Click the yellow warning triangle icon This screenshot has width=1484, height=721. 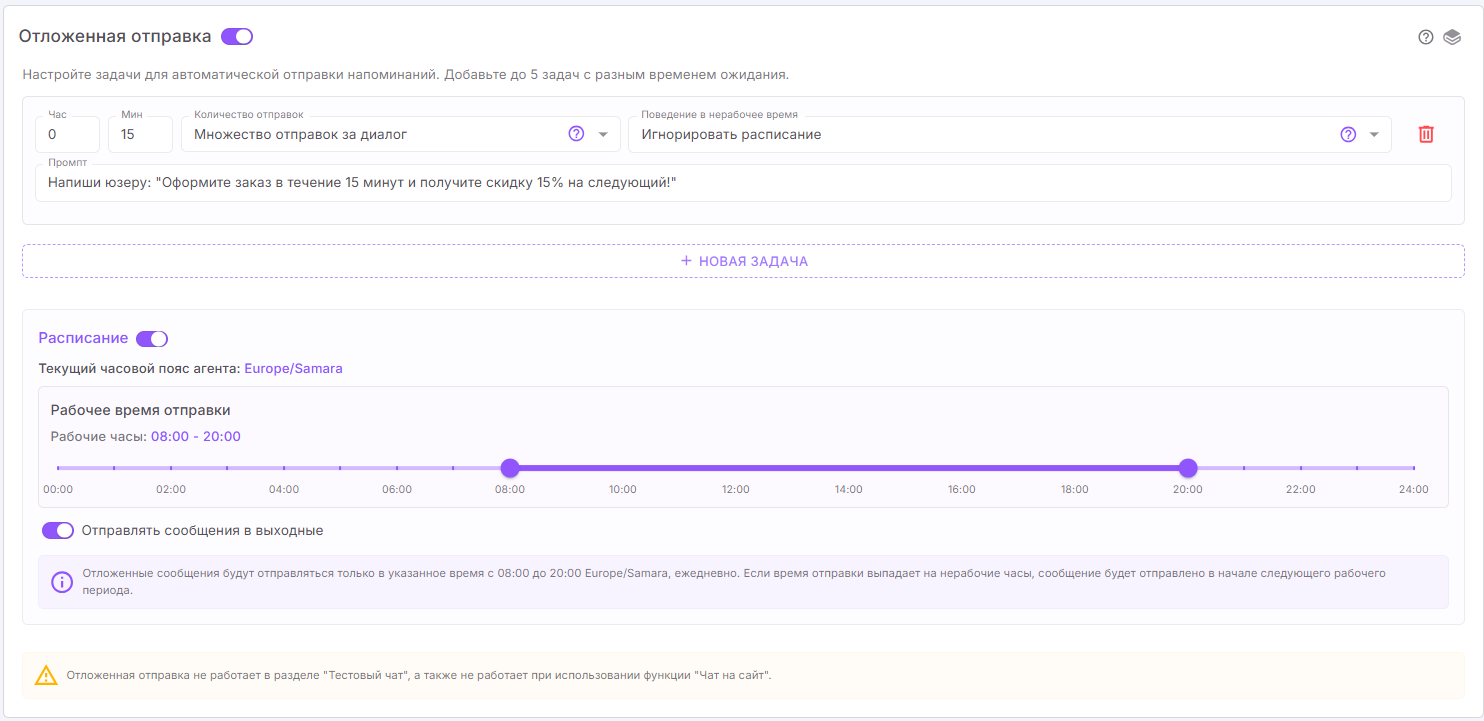46,676
